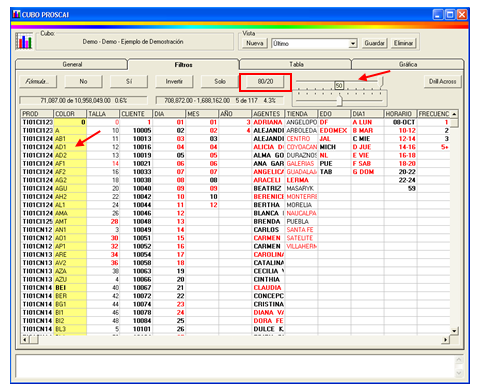Click the slider value box showing 50

point(339,86)
